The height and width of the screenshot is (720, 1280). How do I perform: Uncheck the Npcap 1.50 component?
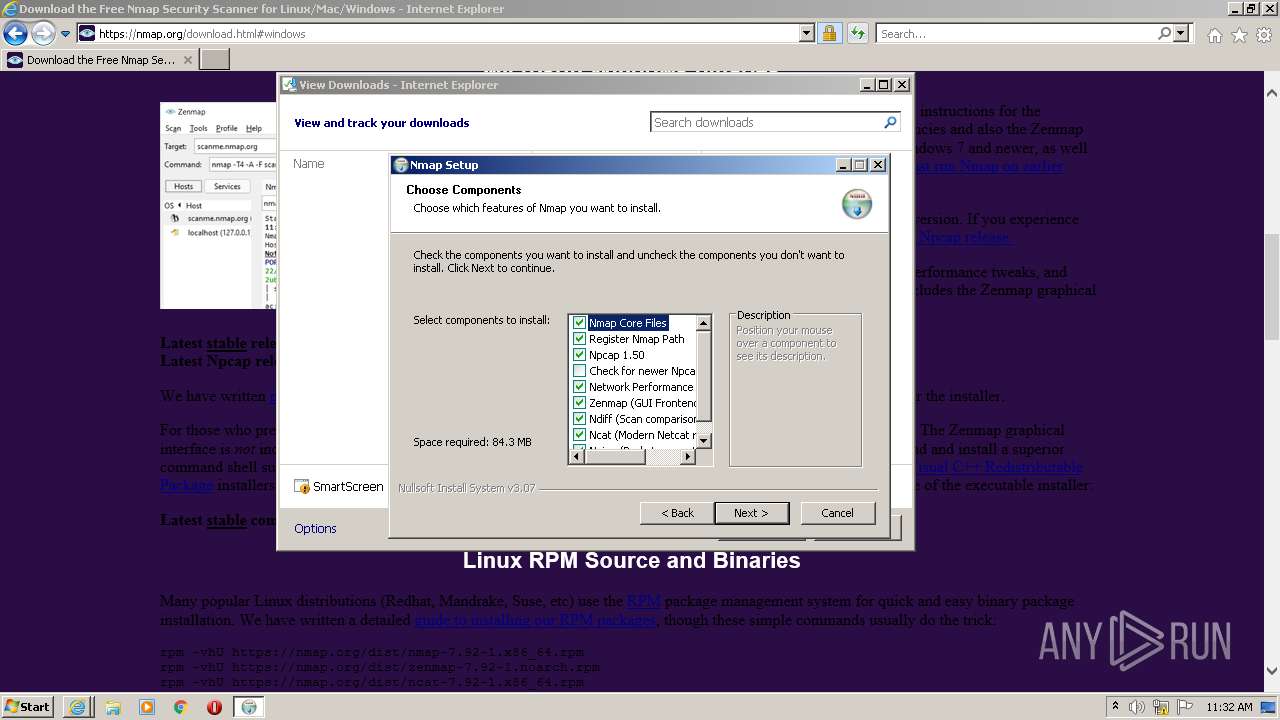coord(579,355)
